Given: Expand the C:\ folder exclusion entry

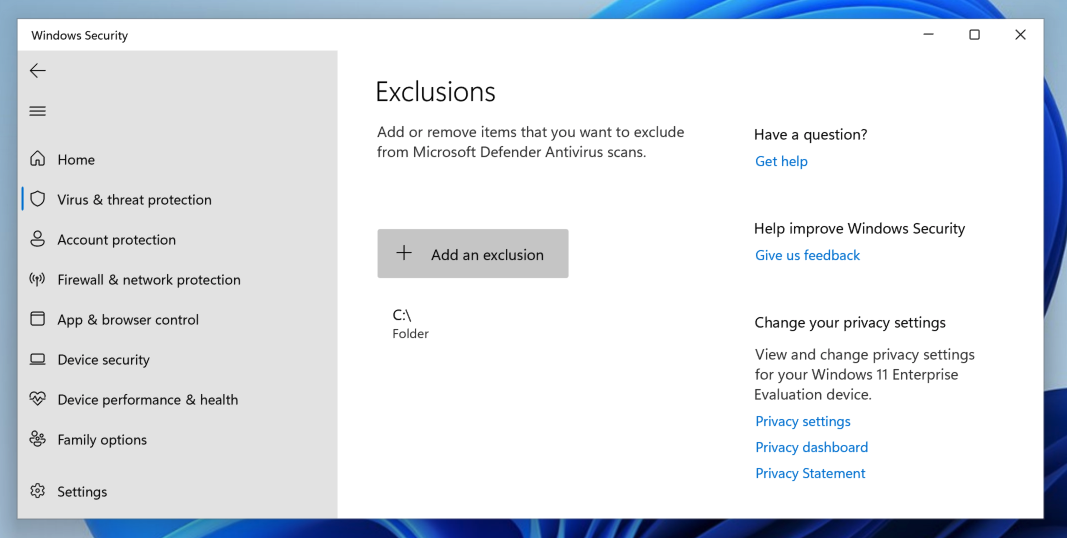Looking at the screenshot, I should [410, 323].
